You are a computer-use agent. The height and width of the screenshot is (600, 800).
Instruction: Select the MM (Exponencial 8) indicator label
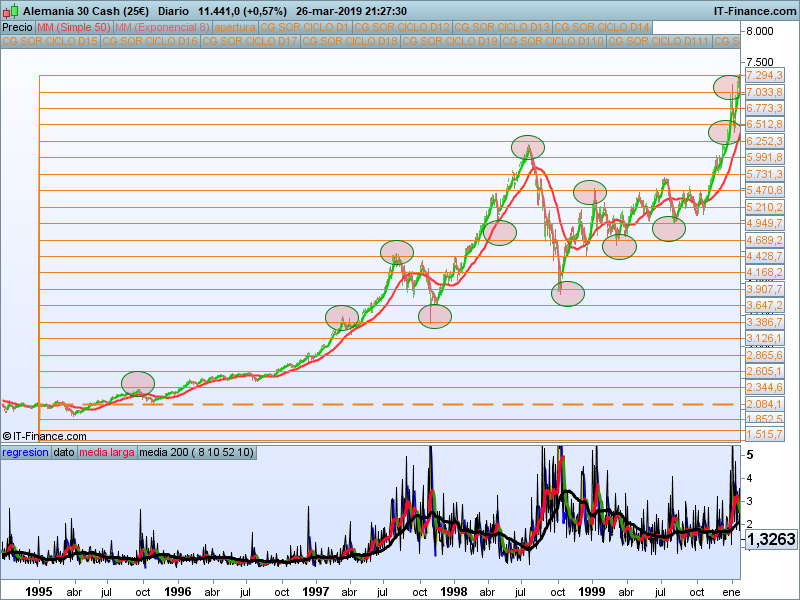(162, 27)
